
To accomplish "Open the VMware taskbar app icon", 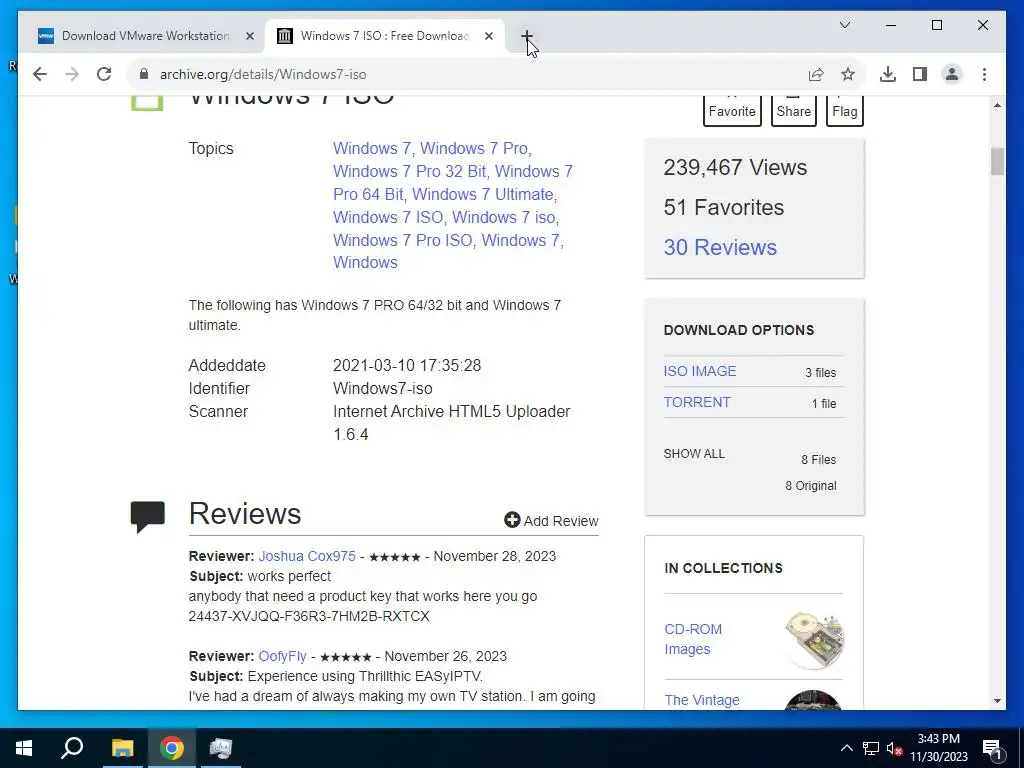I will click(221, 748).
